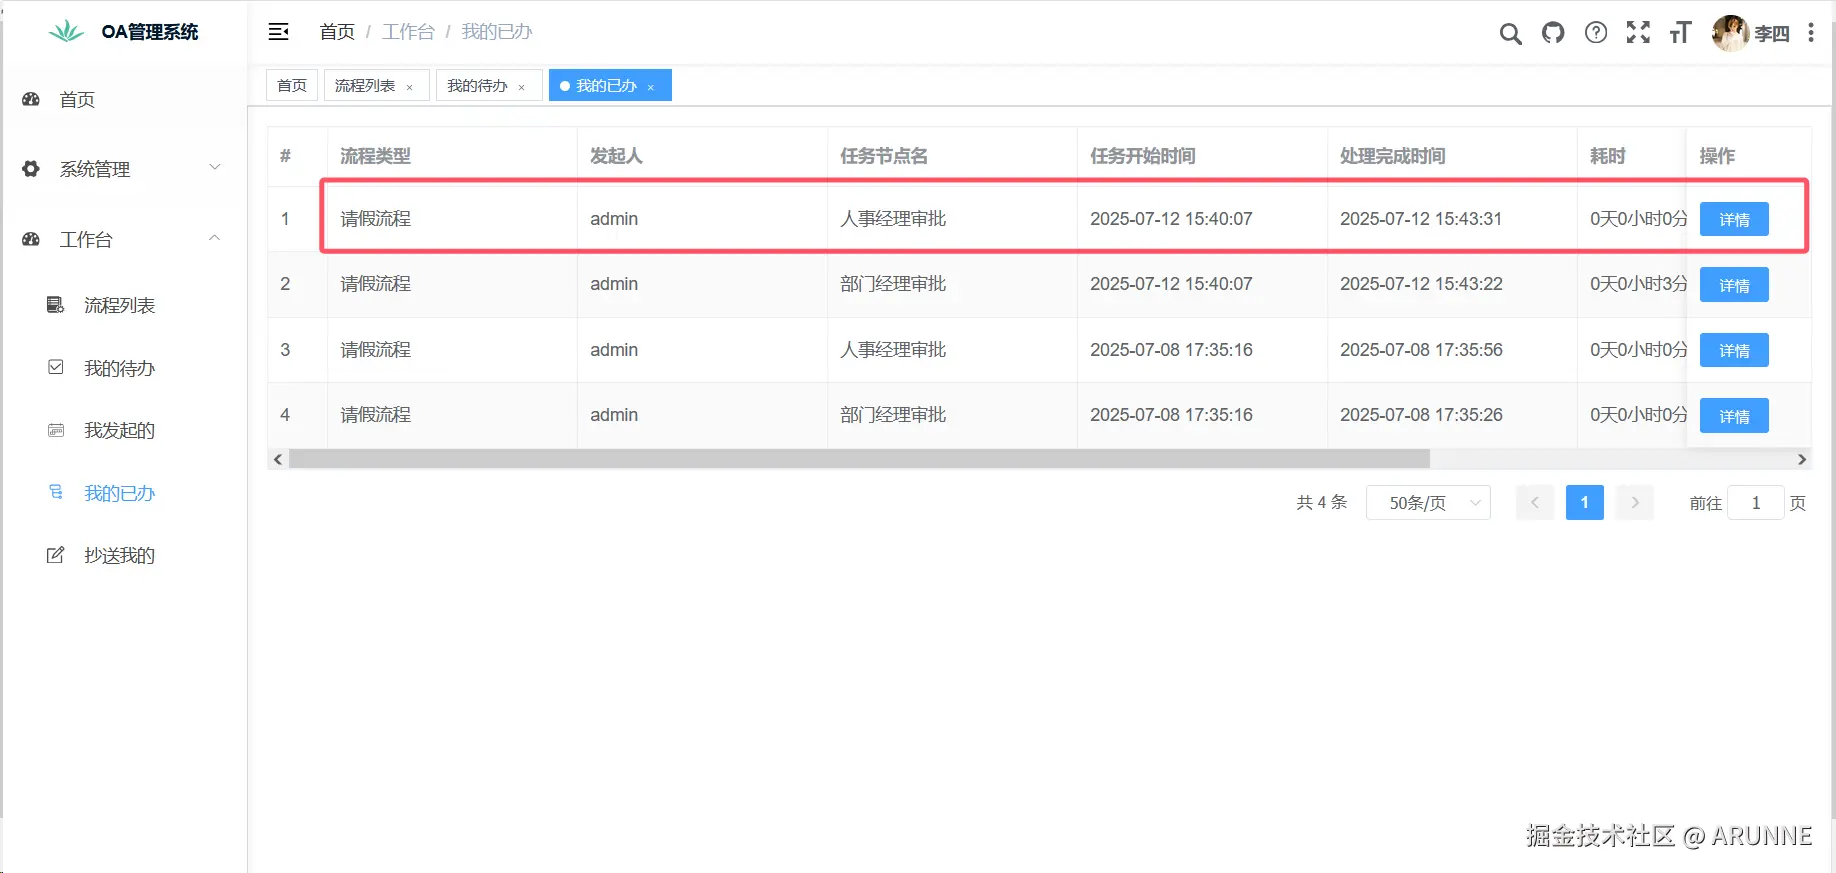The width and height of the screenshot is (1836, 873).
Task: Select page 1 in pagination
Action: tap(1585, 502)
